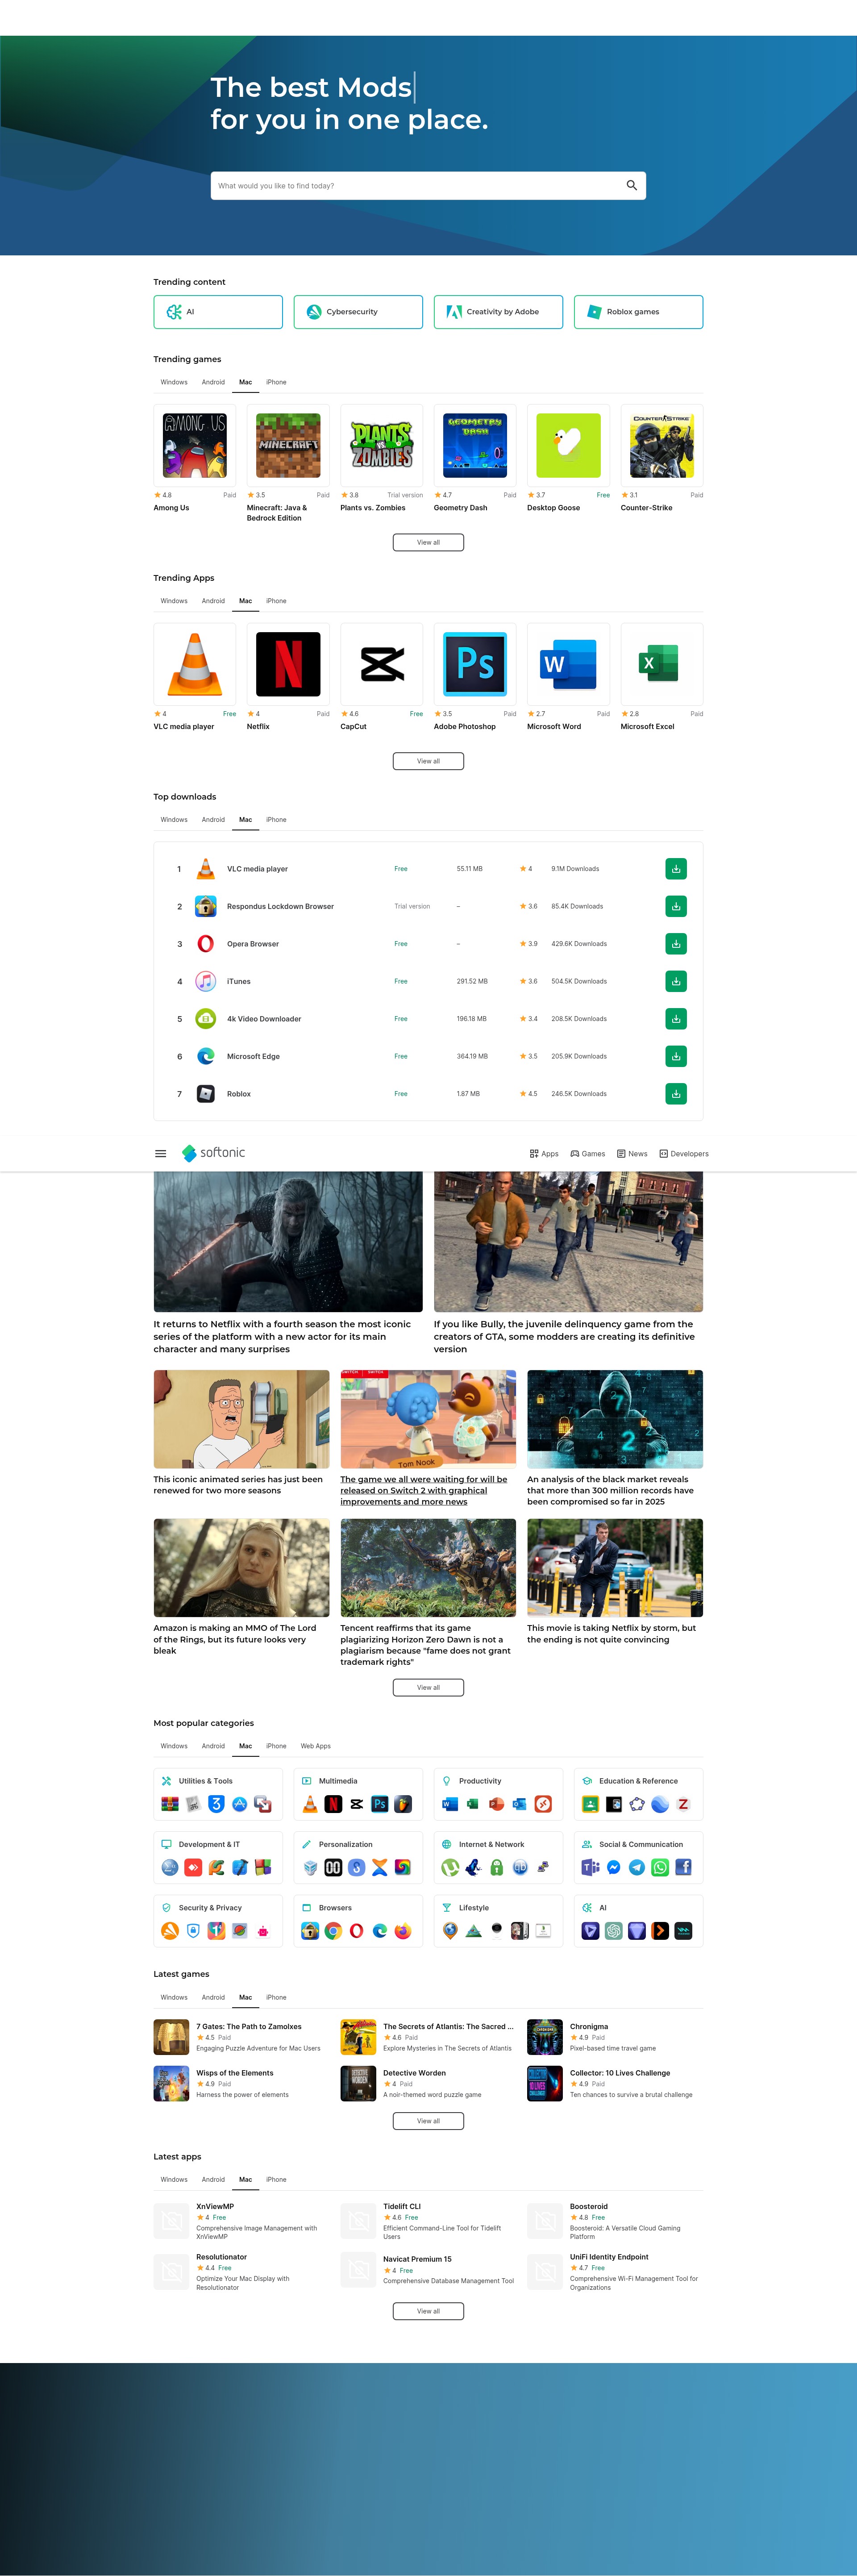This screenshot has height=2576, width=857.
Task: Select the iPhone tab under Trending games
Action: click(x=276, y=382)
